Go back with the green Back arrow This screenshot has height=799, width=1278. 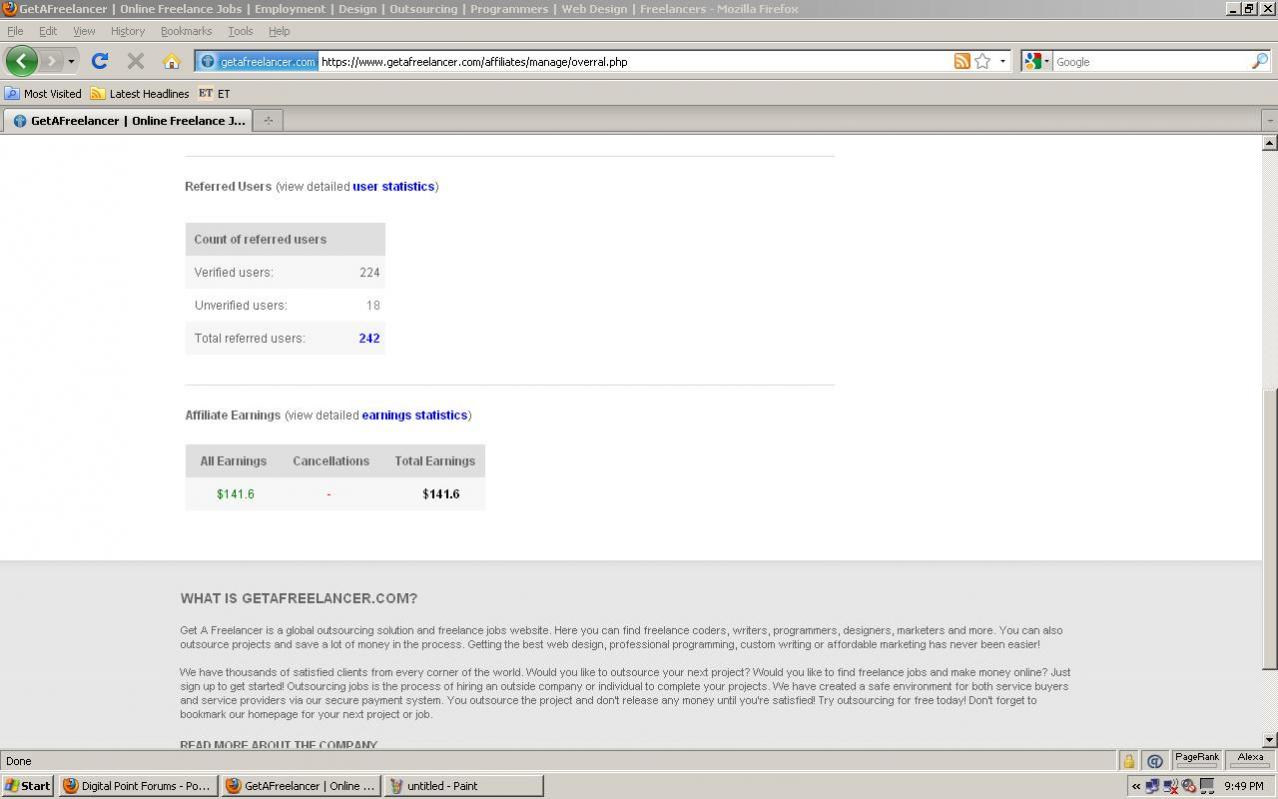click(x=21, y=61)
